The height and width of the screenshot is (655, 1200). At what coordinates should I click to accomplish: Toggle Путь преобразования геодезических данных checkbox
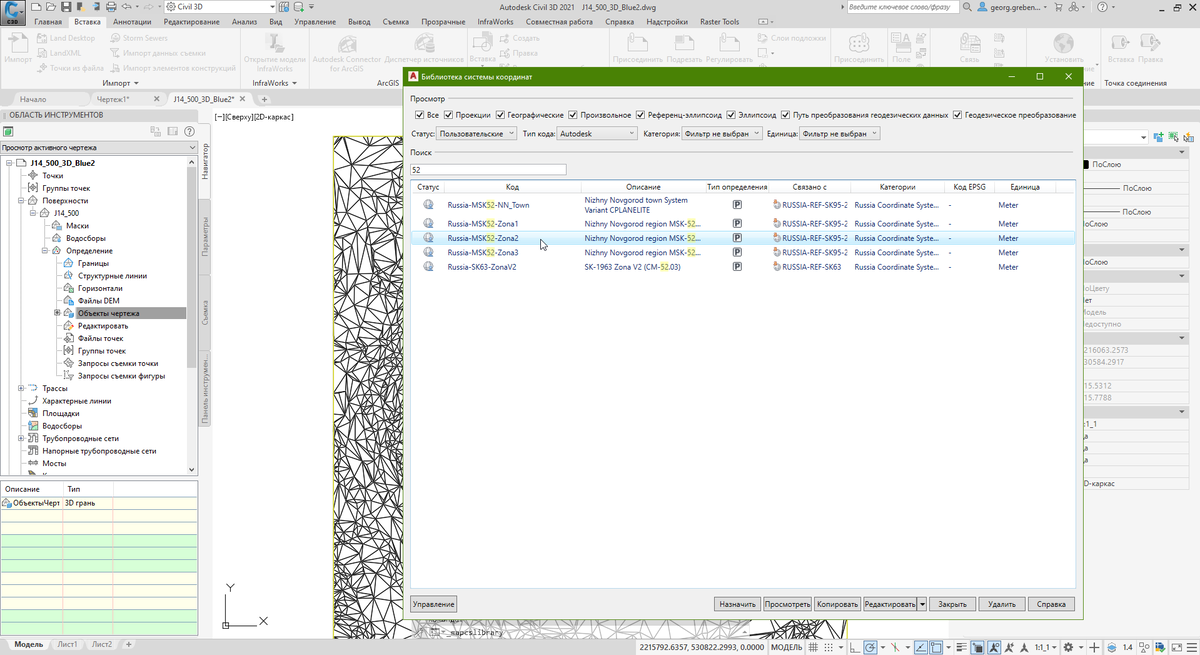787,115
